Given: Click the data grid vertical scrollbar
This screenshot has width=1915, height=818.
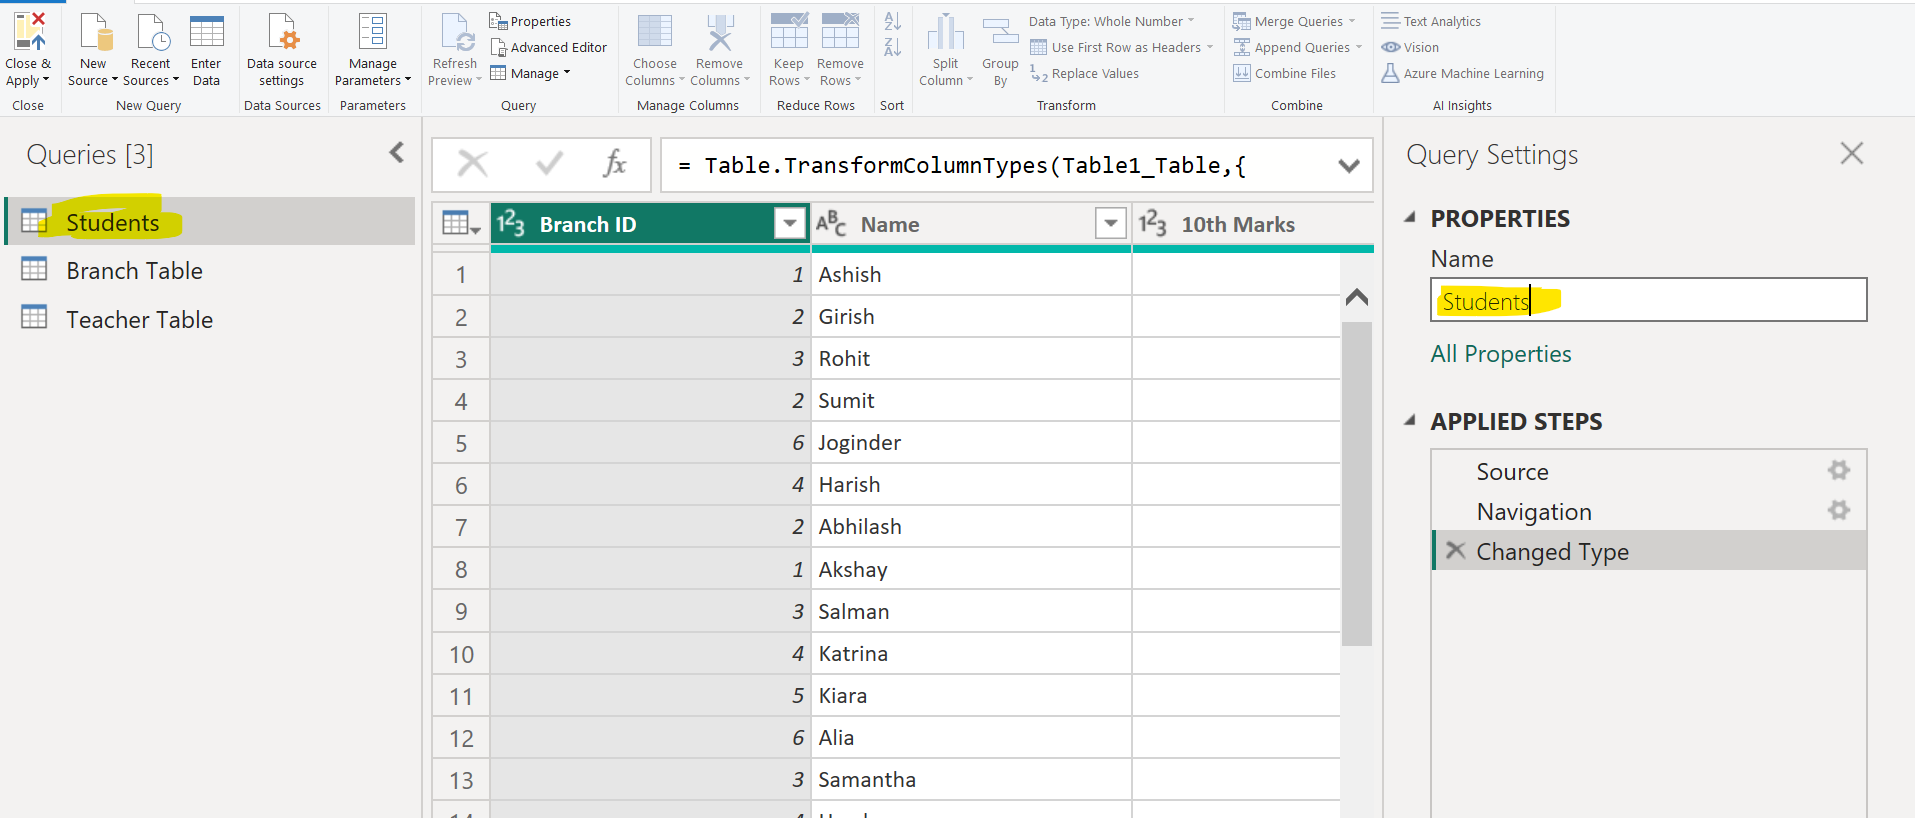Looking at the screenshot, I should pyautogui.click(x=1356, y=480).
